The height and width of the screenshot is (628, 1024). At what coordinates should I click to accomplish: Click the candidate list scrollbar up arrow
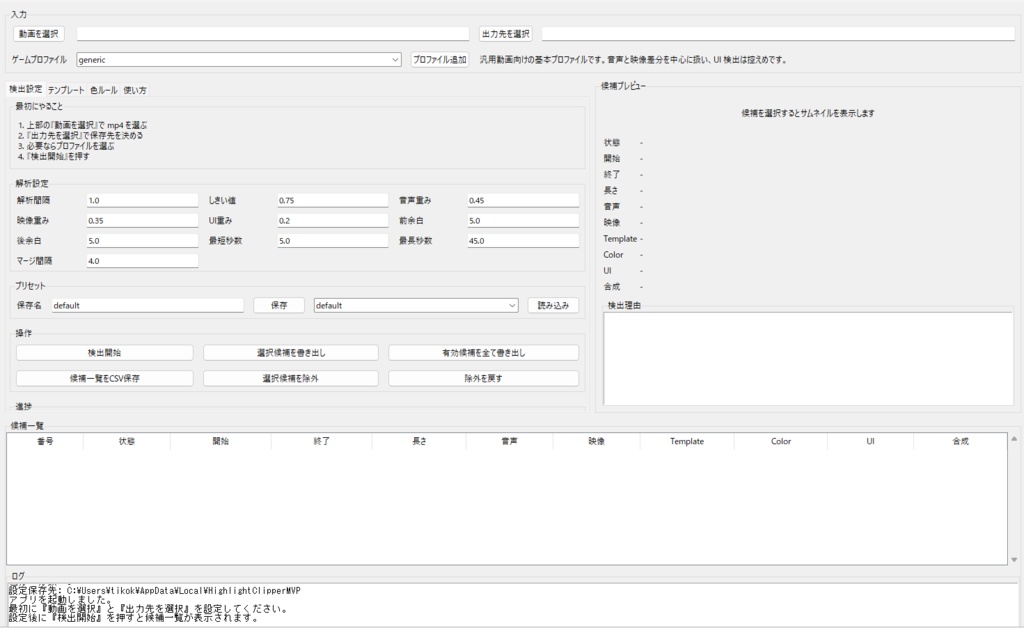tap(1014, 439)
